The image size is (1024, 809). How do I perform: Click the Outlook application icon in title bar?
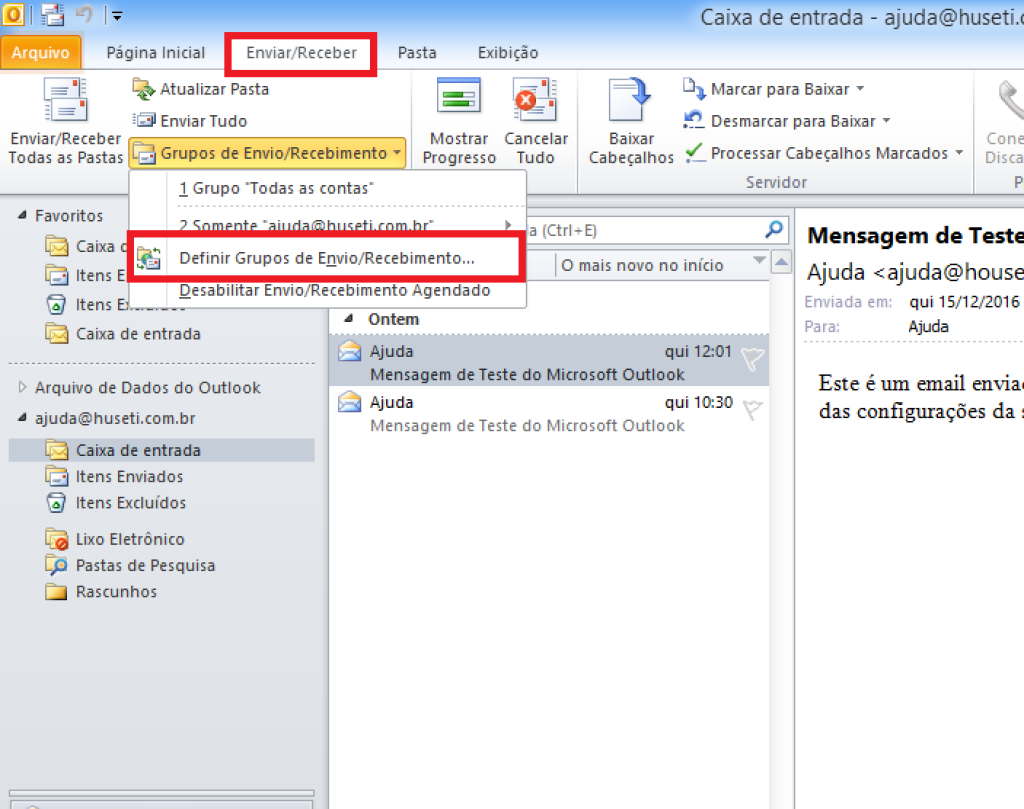(12, 14)
